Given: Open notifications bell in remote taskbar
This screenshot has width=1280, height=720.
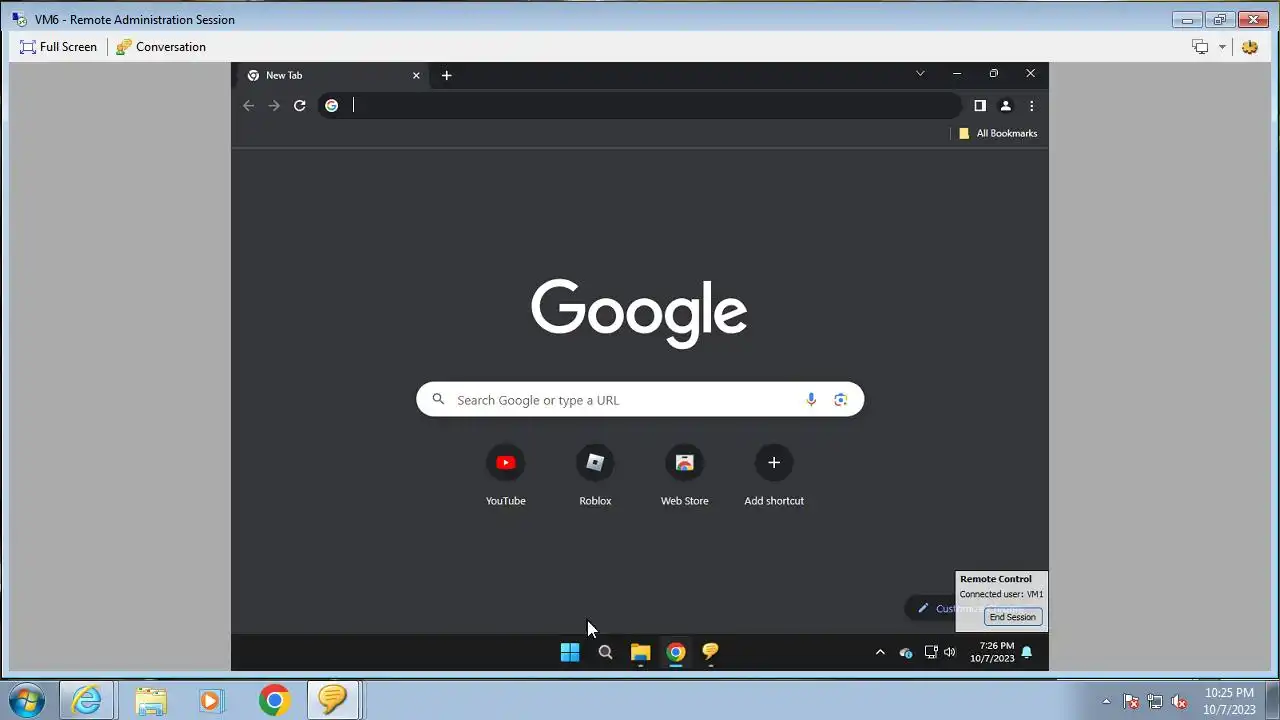Looking at the screenshot, I should pyautogui.click(x=1027, y=652).
